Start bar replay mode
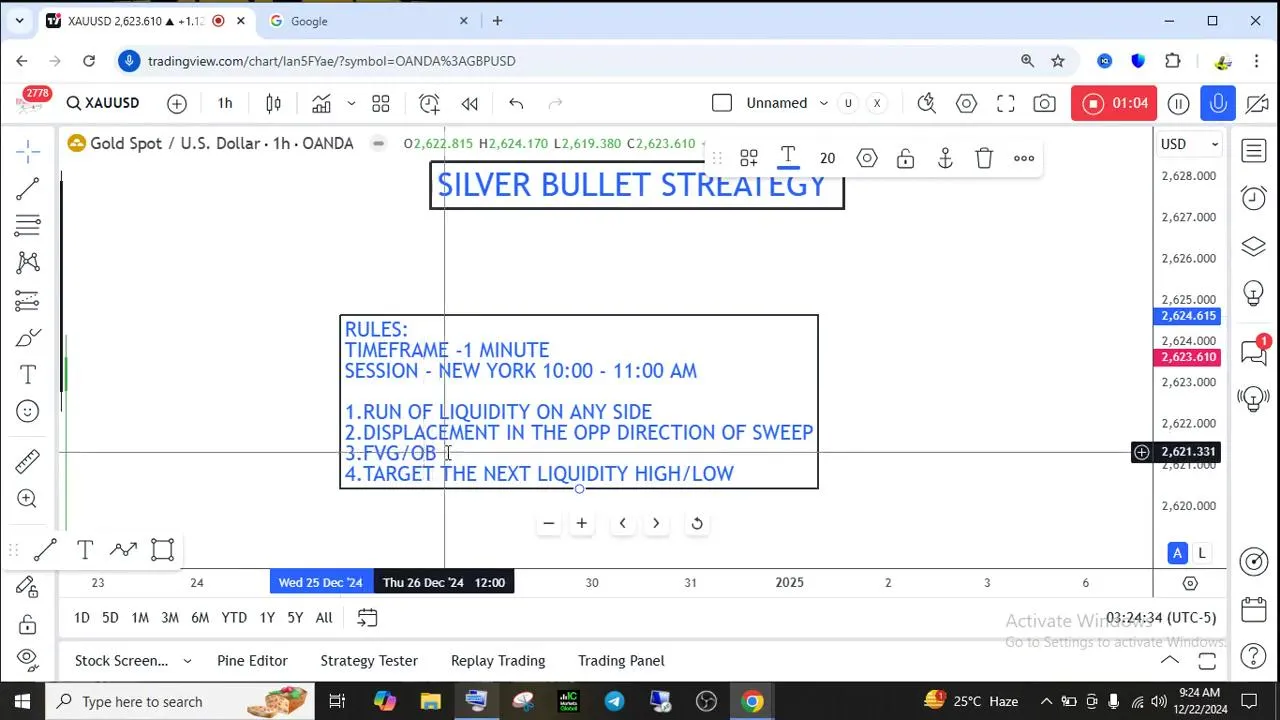Screen dimensions: 1280x720 click(469, 103)
